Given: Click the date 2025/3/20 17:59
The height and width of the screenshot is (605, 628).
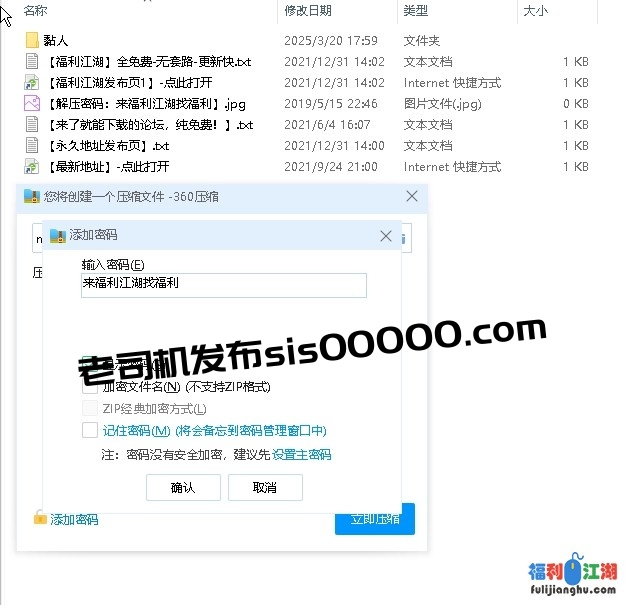Looking at the screenshot, I should [331, 40].
